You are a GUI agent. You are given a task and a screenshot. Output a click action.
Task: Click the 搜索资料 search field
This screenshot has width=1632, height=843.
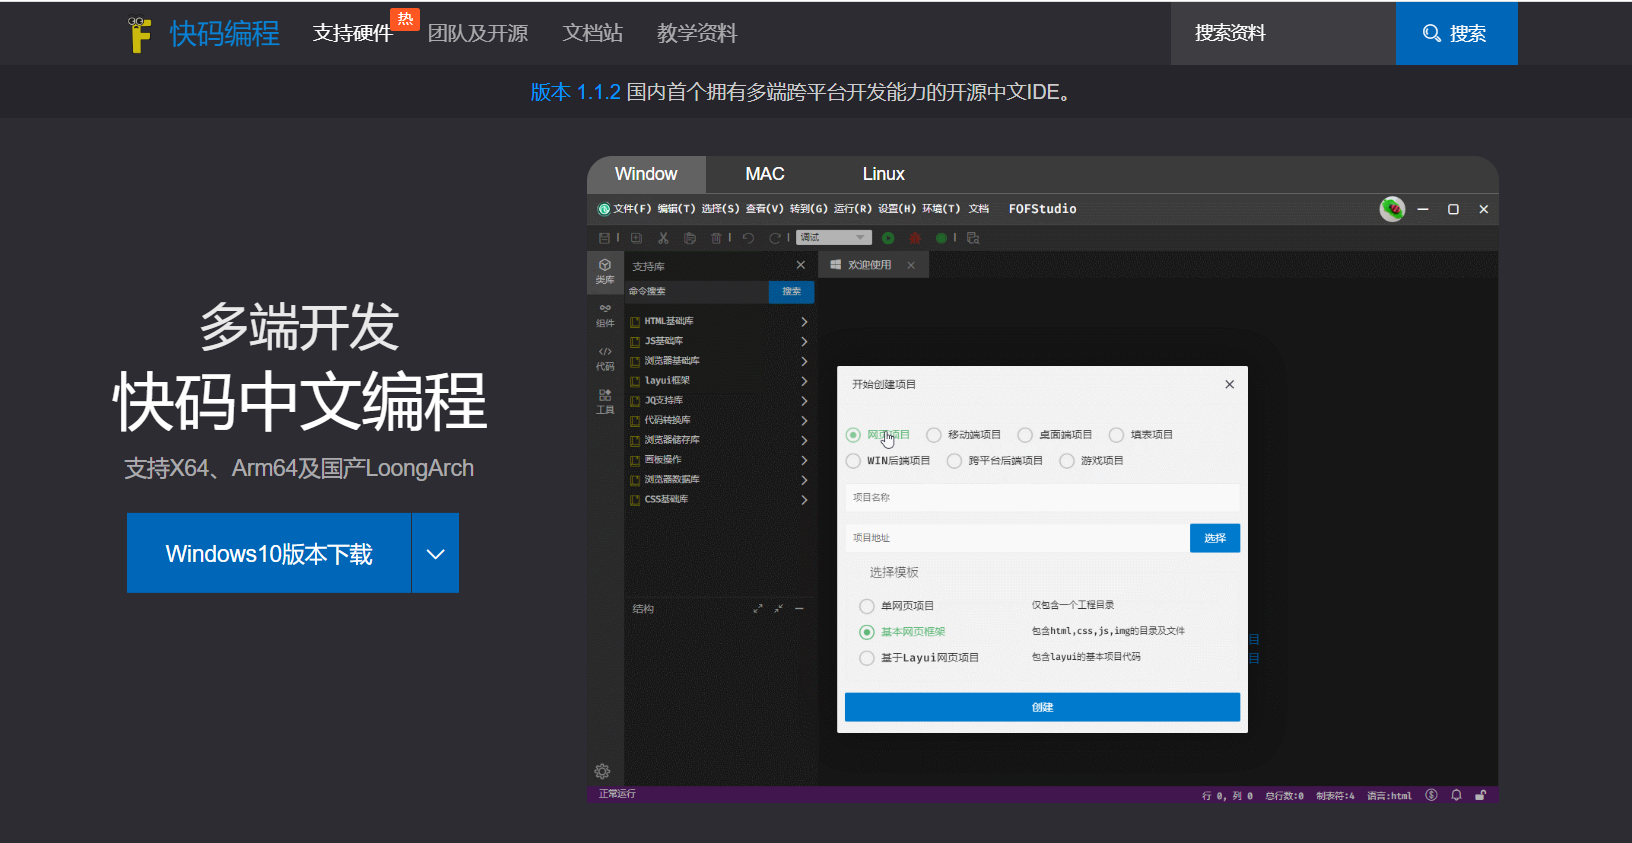click(x=1283, y=33)
